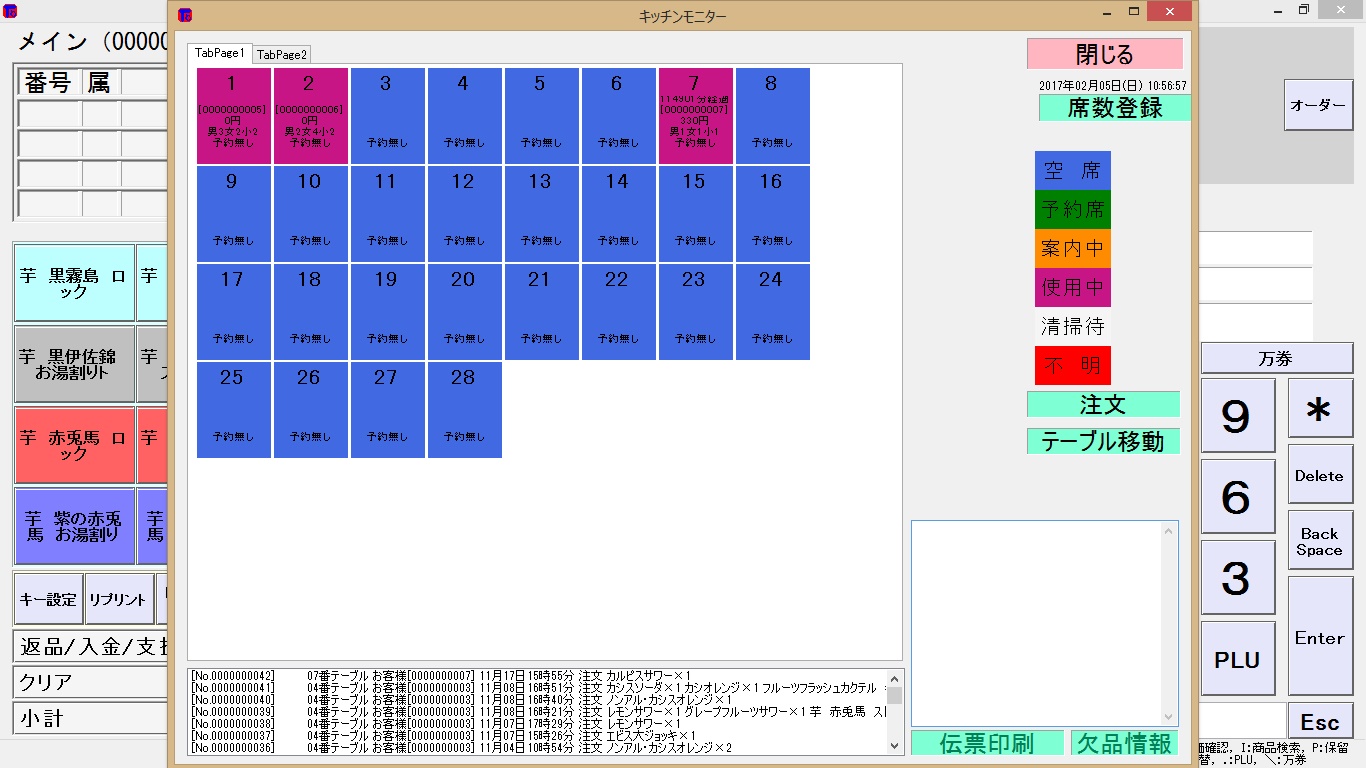
Task: Select table 28 tile
Action: pyautogui.click(x=464, y=409)
